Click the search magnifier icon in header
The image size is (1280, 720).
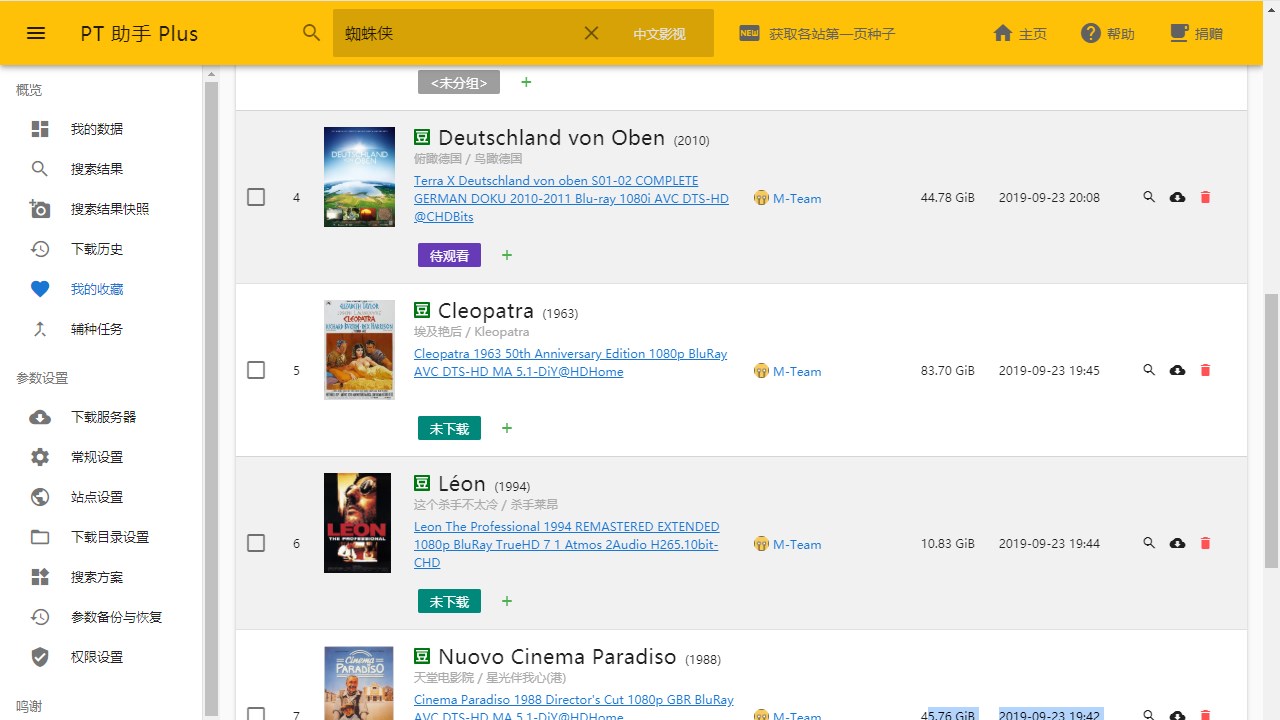tap(312, 33)
